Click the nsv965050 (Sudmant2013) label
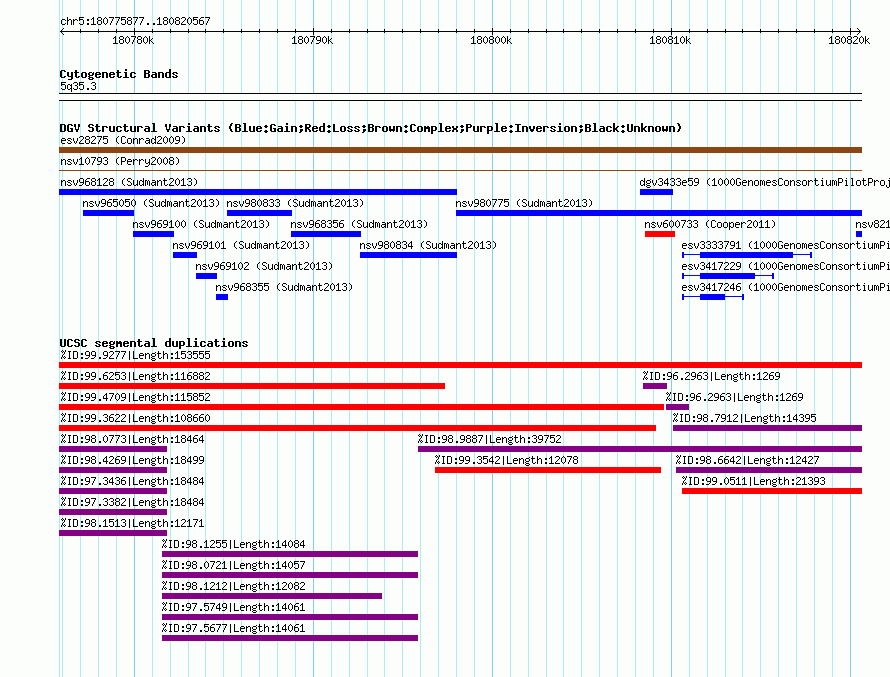890x677 pixels. (151, 203)
